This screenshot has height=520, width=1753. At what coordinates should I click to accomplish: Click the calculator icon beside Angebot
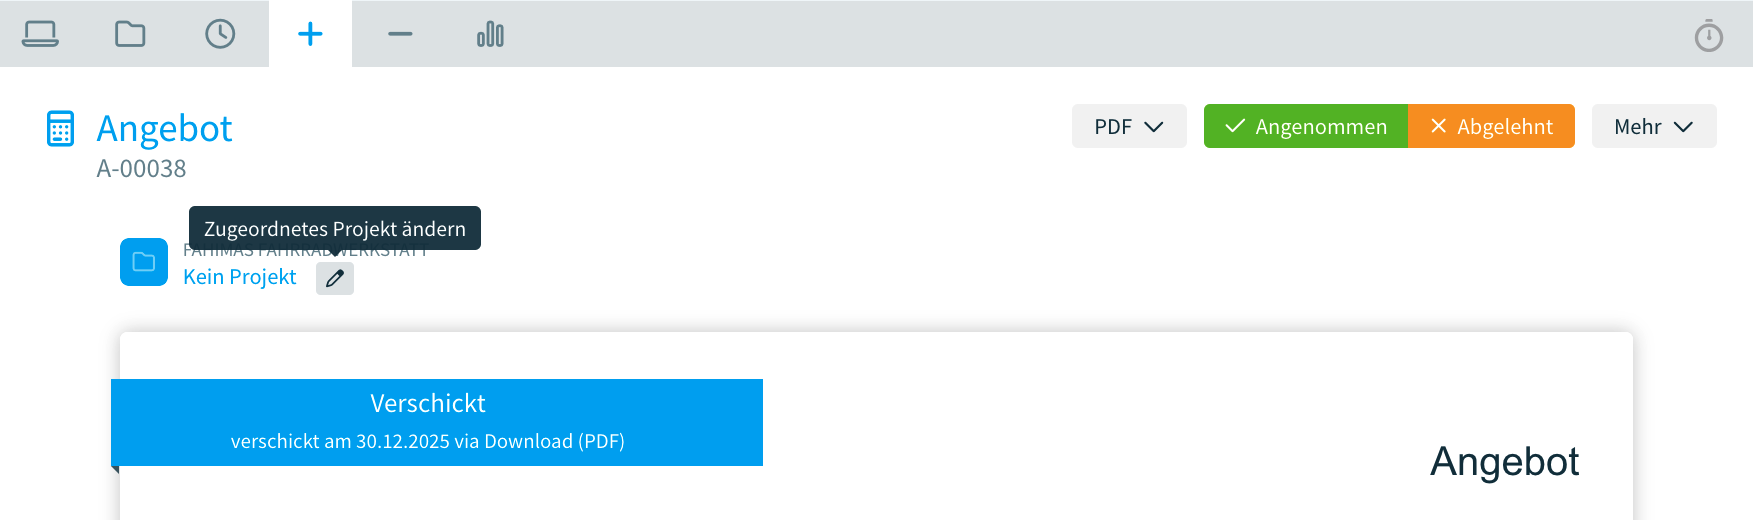click(x=60, y=128)
